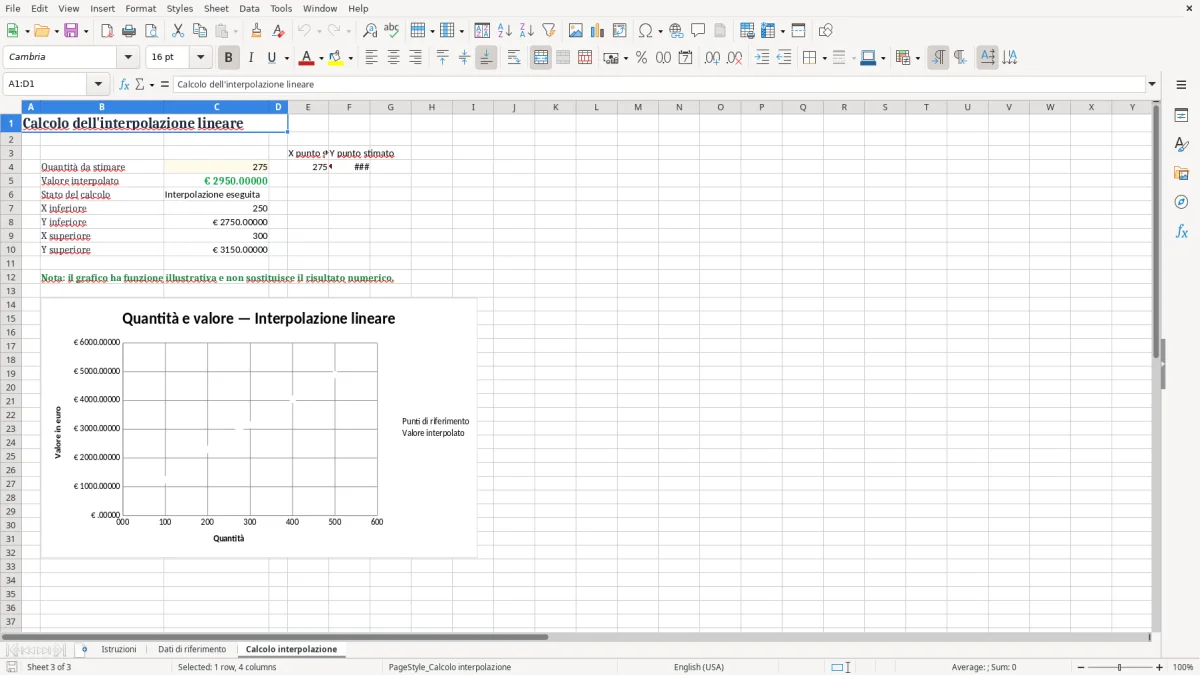Screen dimensions: 1200x675
Task: Sort ascending
Action: pos(505,31)
